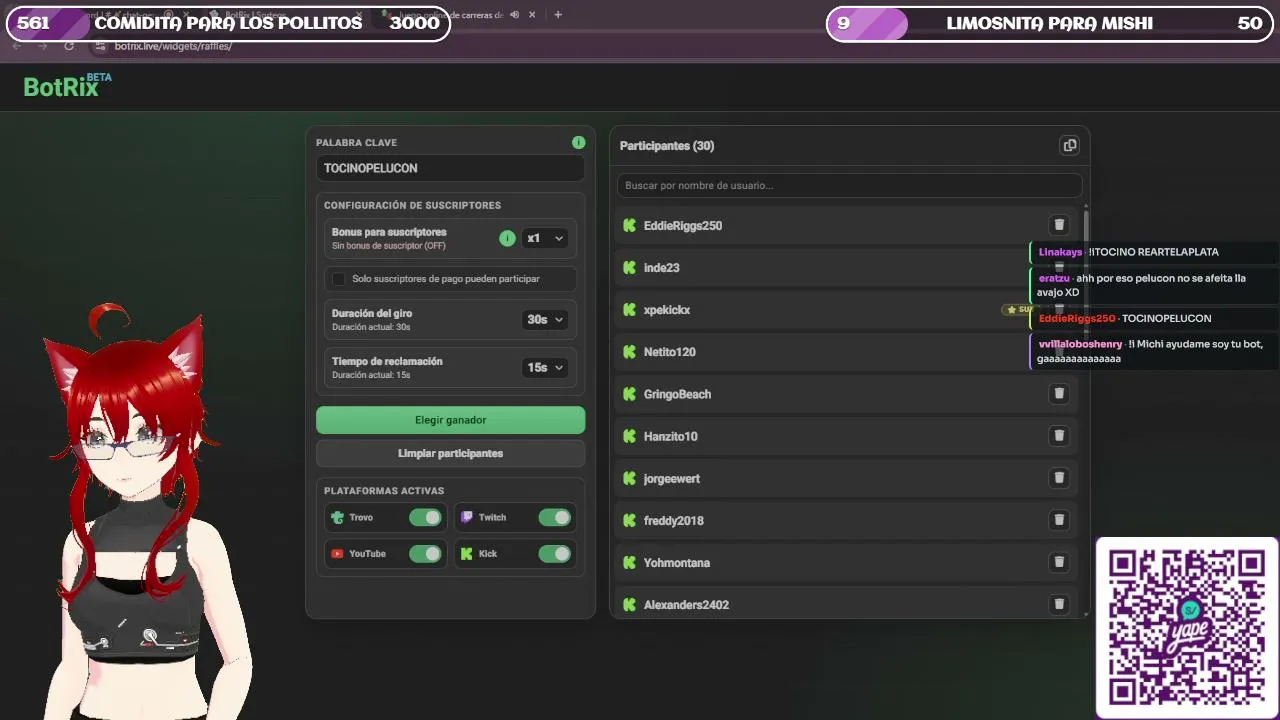Click the TOCINOPELUCON keyword input field
This screenshot has width=1280, height=720.
pos(451,168)
